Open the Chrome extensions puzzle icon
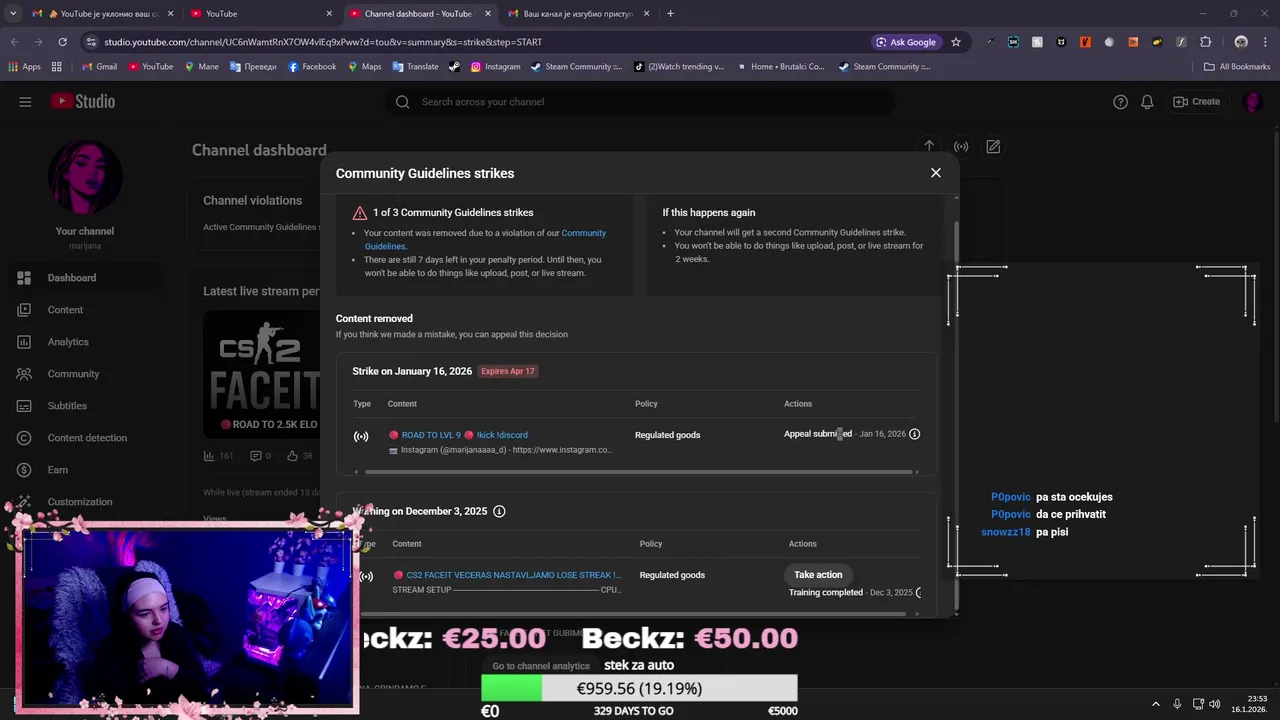1280x720 pixels. [1205, 42]
